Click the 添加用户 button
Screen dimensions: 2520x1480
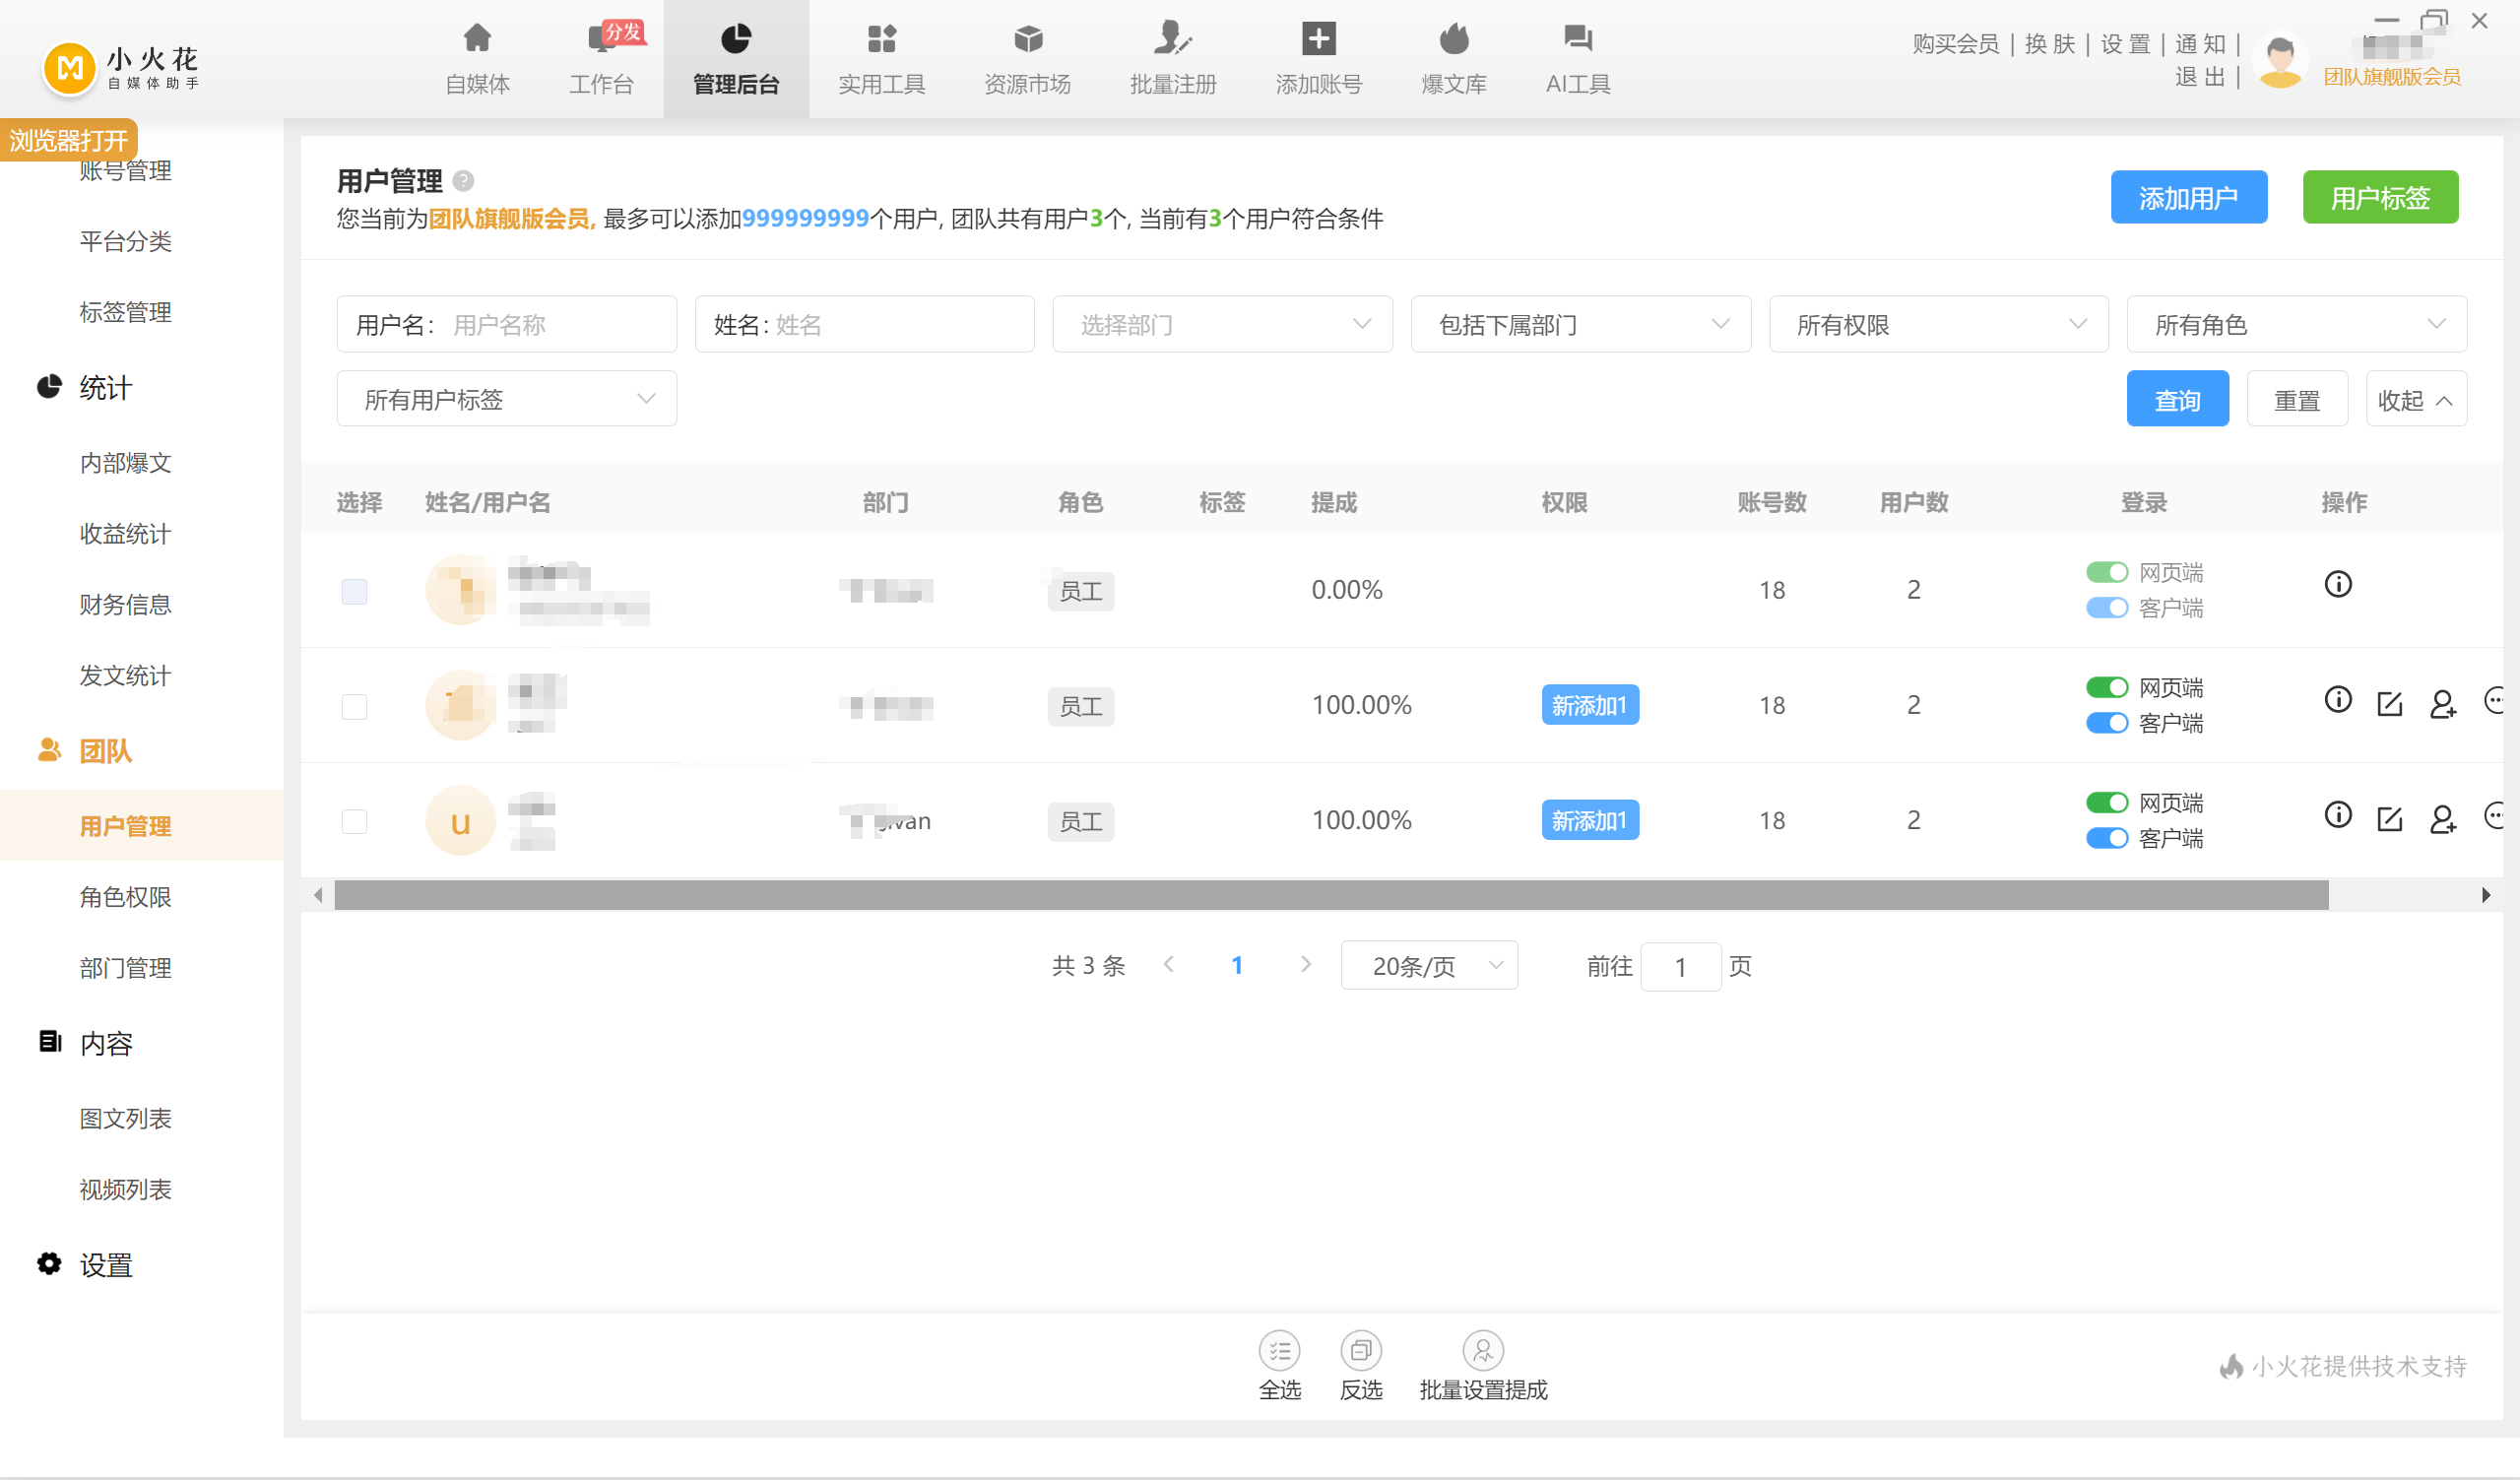(x=2188, y=197)
